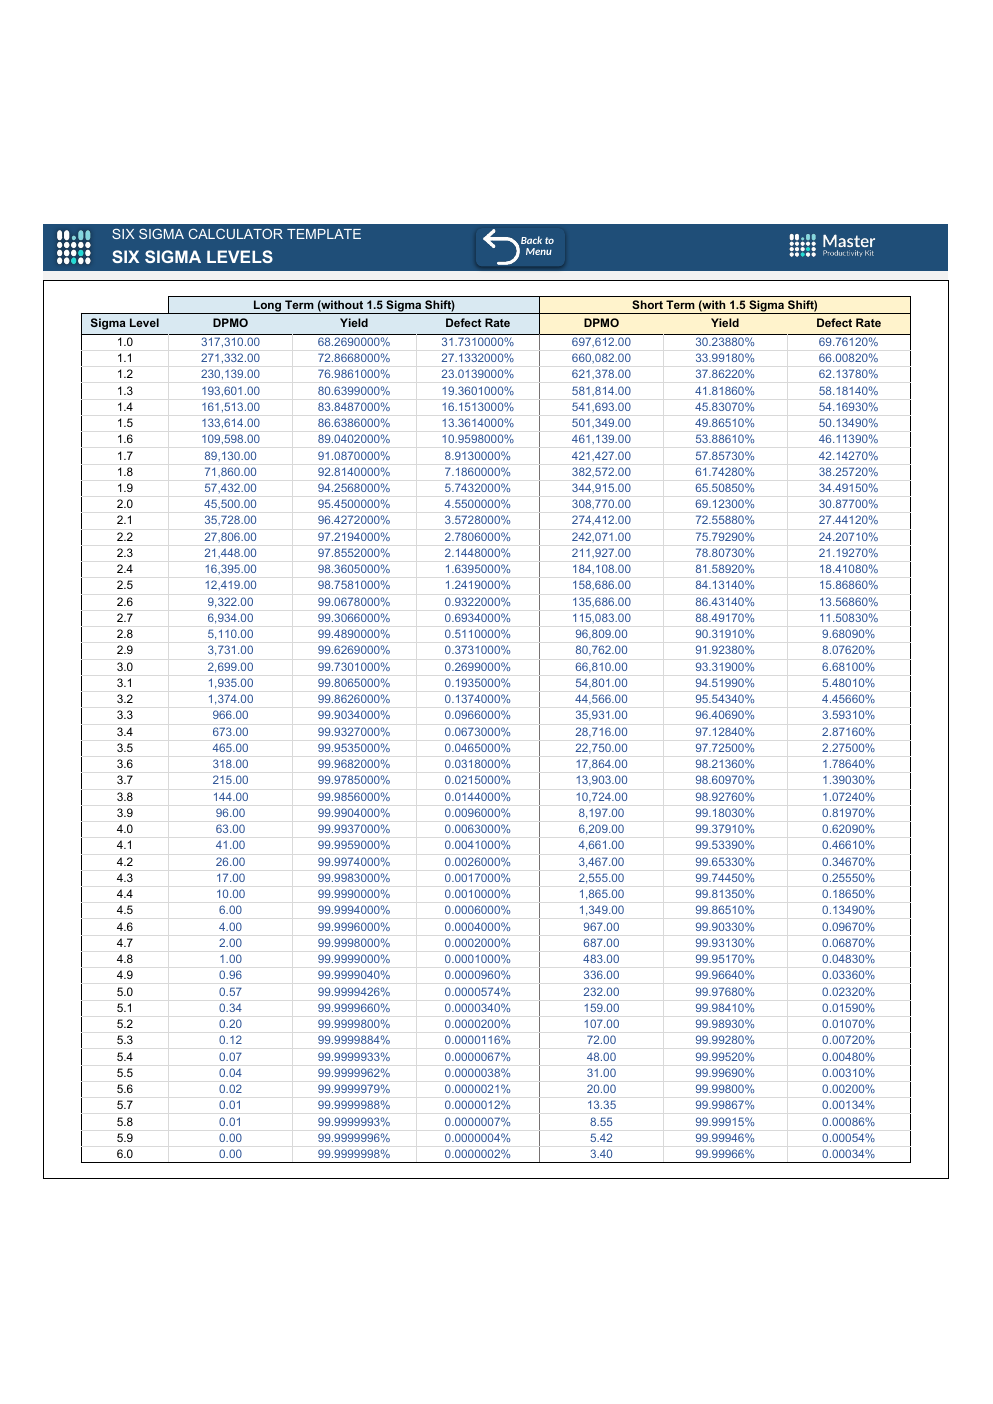Select short term DPMO cell 232.00
Image resolution: width=993 pixels, height=1404 pixels.
pyautogui.click(x=601, y=992)
